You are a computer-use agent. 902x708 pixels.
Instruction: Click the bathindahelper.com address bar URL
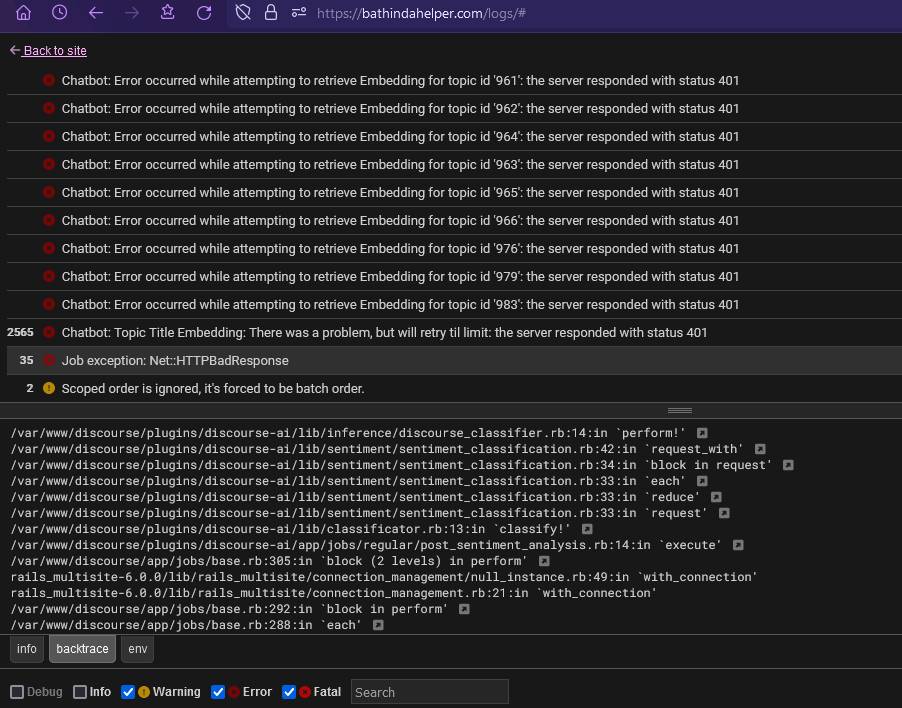[421, 13]
